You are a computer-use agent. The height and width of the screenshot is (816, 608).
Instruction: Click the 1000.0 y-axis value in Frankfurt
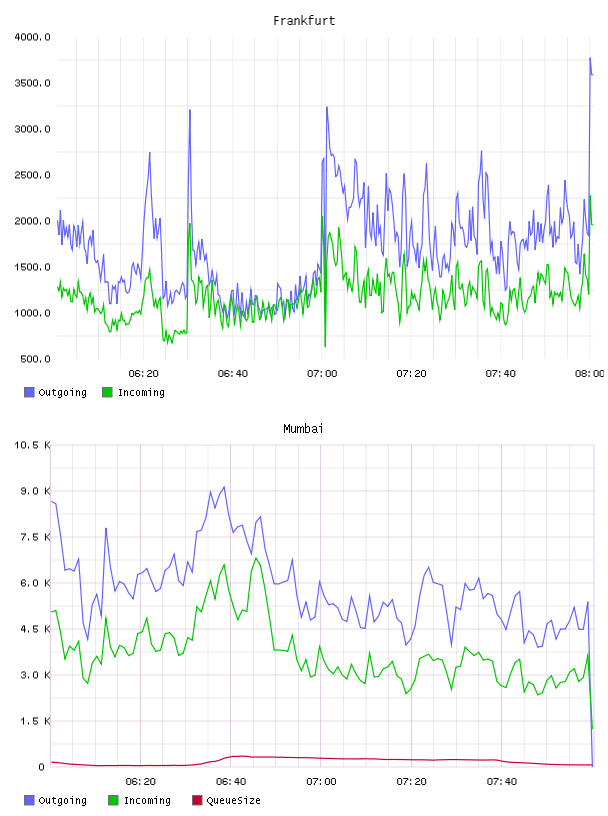(32, 313)
